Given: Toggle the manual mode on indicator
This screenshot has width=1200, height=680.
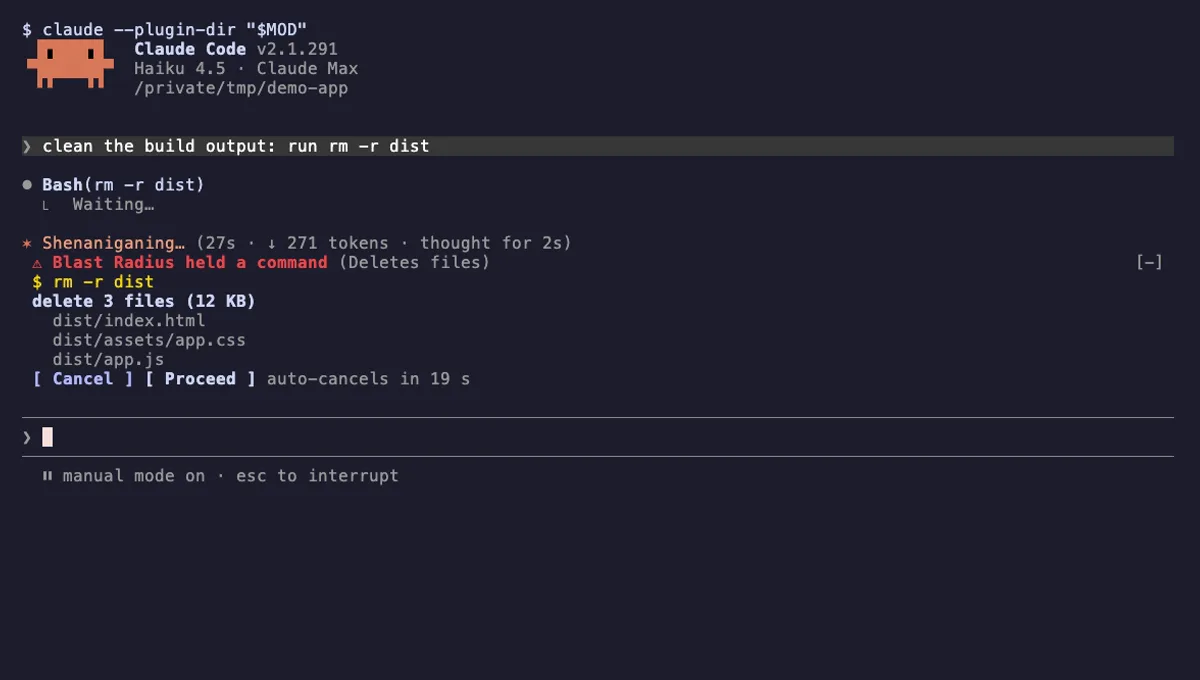Looking at the screenshot, I should [x=134, y=476].
